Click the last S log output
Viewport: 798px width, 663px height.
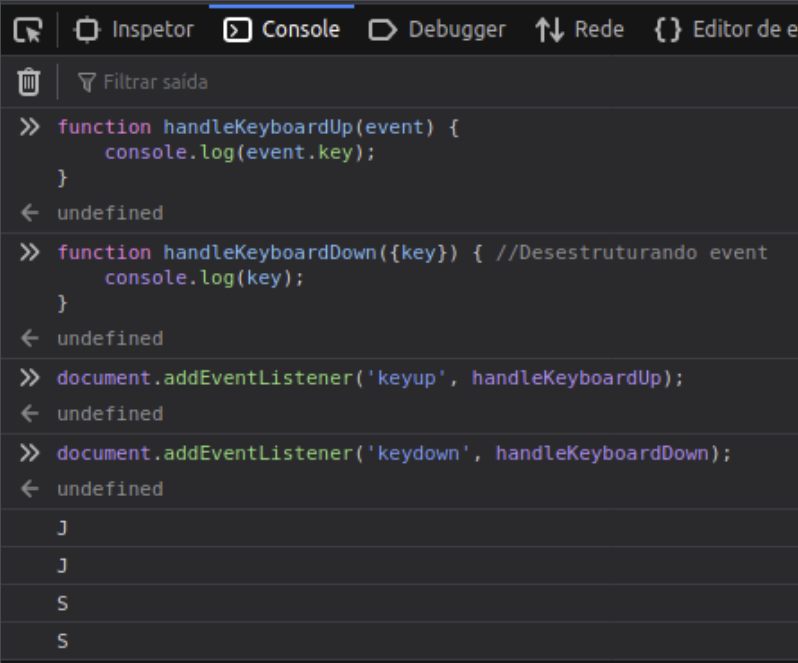point(62,641)
